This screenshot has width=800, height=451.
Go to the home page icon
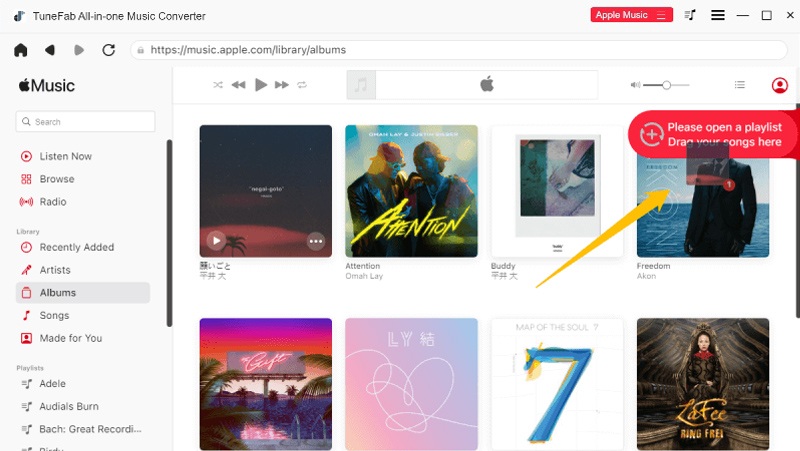(x=21, y=50)
